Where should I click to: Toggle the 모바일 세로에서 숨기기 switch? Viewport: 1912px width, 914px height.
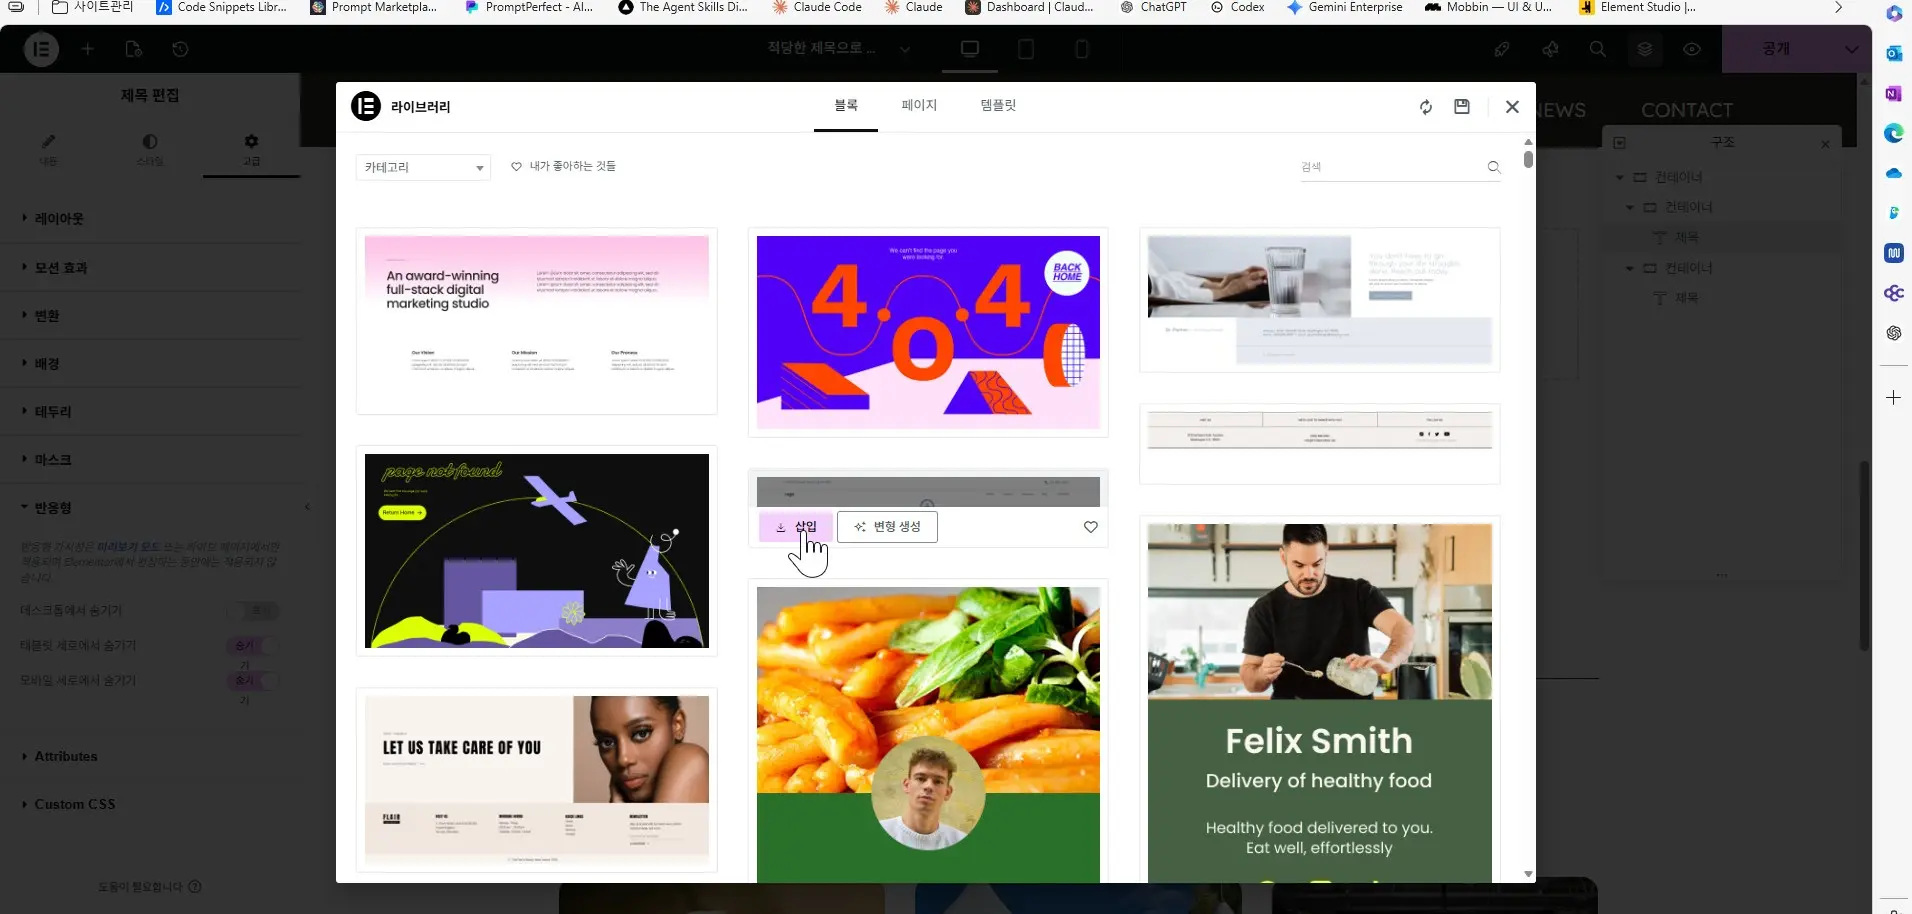click(x=252, y=681)
